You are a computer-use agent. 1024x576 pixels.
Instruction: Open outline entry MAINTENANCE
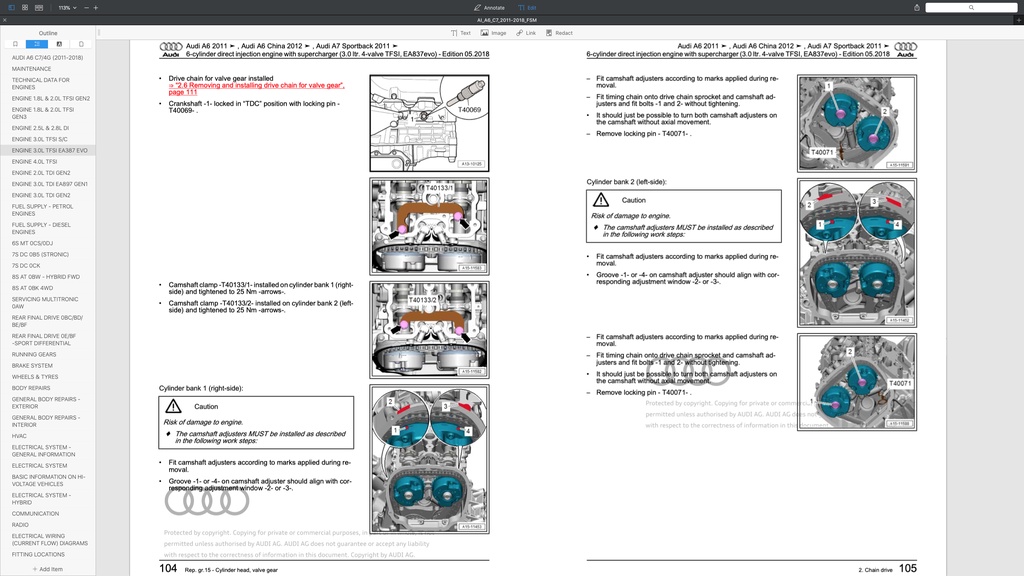click(x=31, y=69)
